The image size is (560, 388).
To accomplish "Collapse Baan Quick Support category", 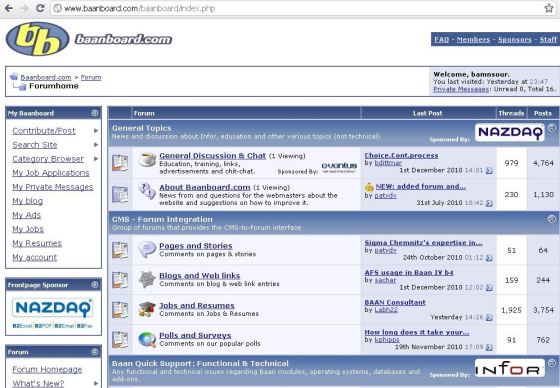I will click(x=552, y=363).
